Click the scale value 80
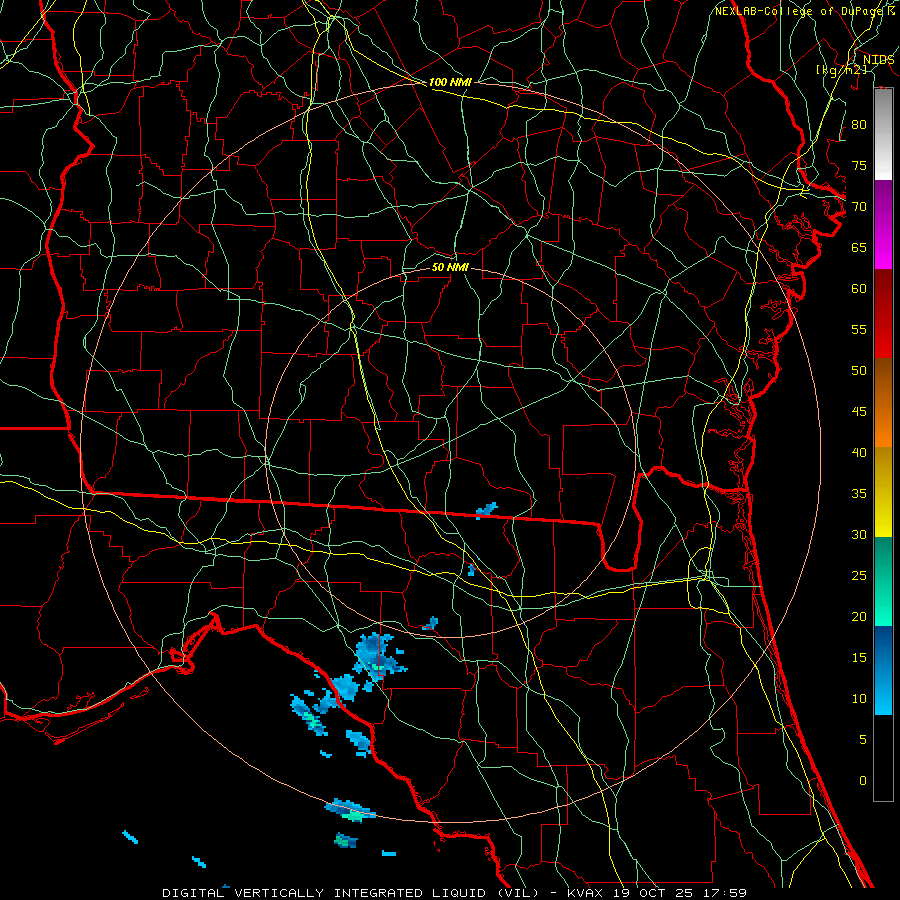Image resolution: width=900 pixels, height=900 pixels. pos(859,125)
